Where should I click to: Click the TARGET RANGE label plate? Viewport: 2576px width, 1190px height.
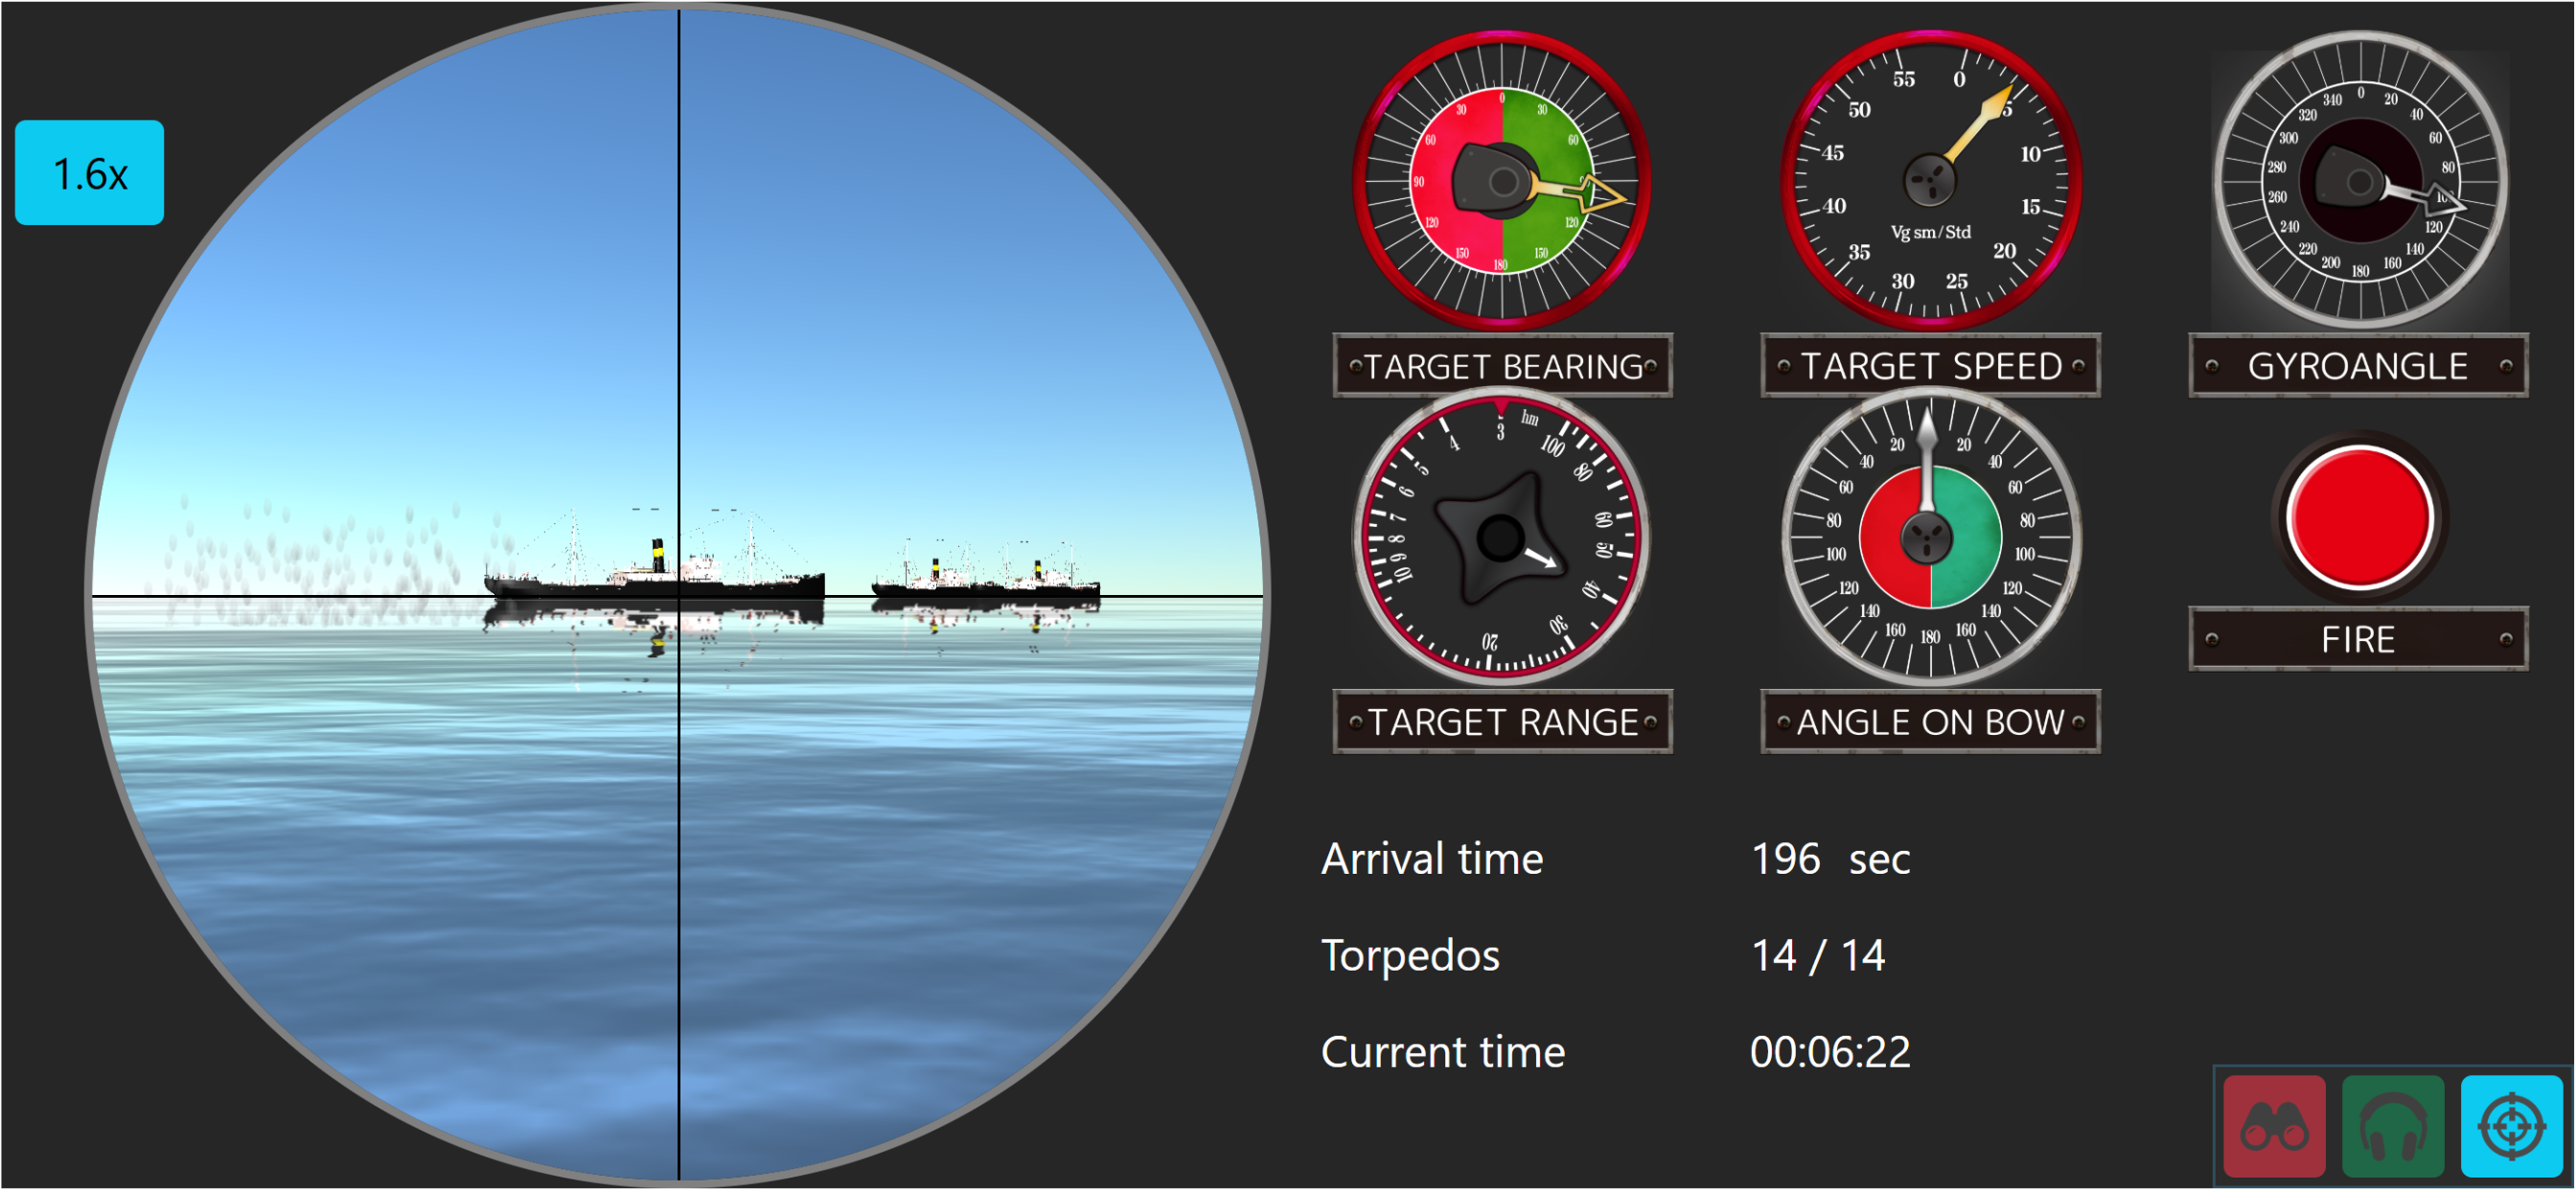click(1502, 722)
